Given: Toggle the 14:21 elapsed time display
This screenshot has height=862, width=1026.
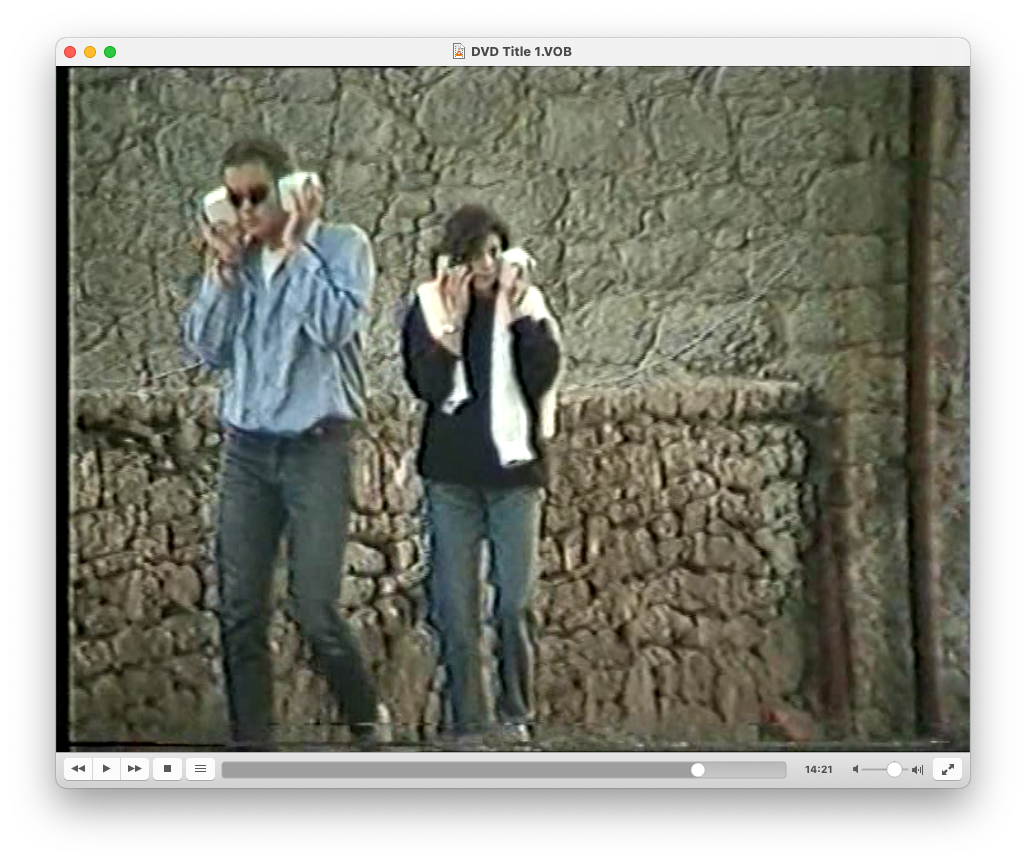Looking at the screenshot, I should click(x=818, y=769).
